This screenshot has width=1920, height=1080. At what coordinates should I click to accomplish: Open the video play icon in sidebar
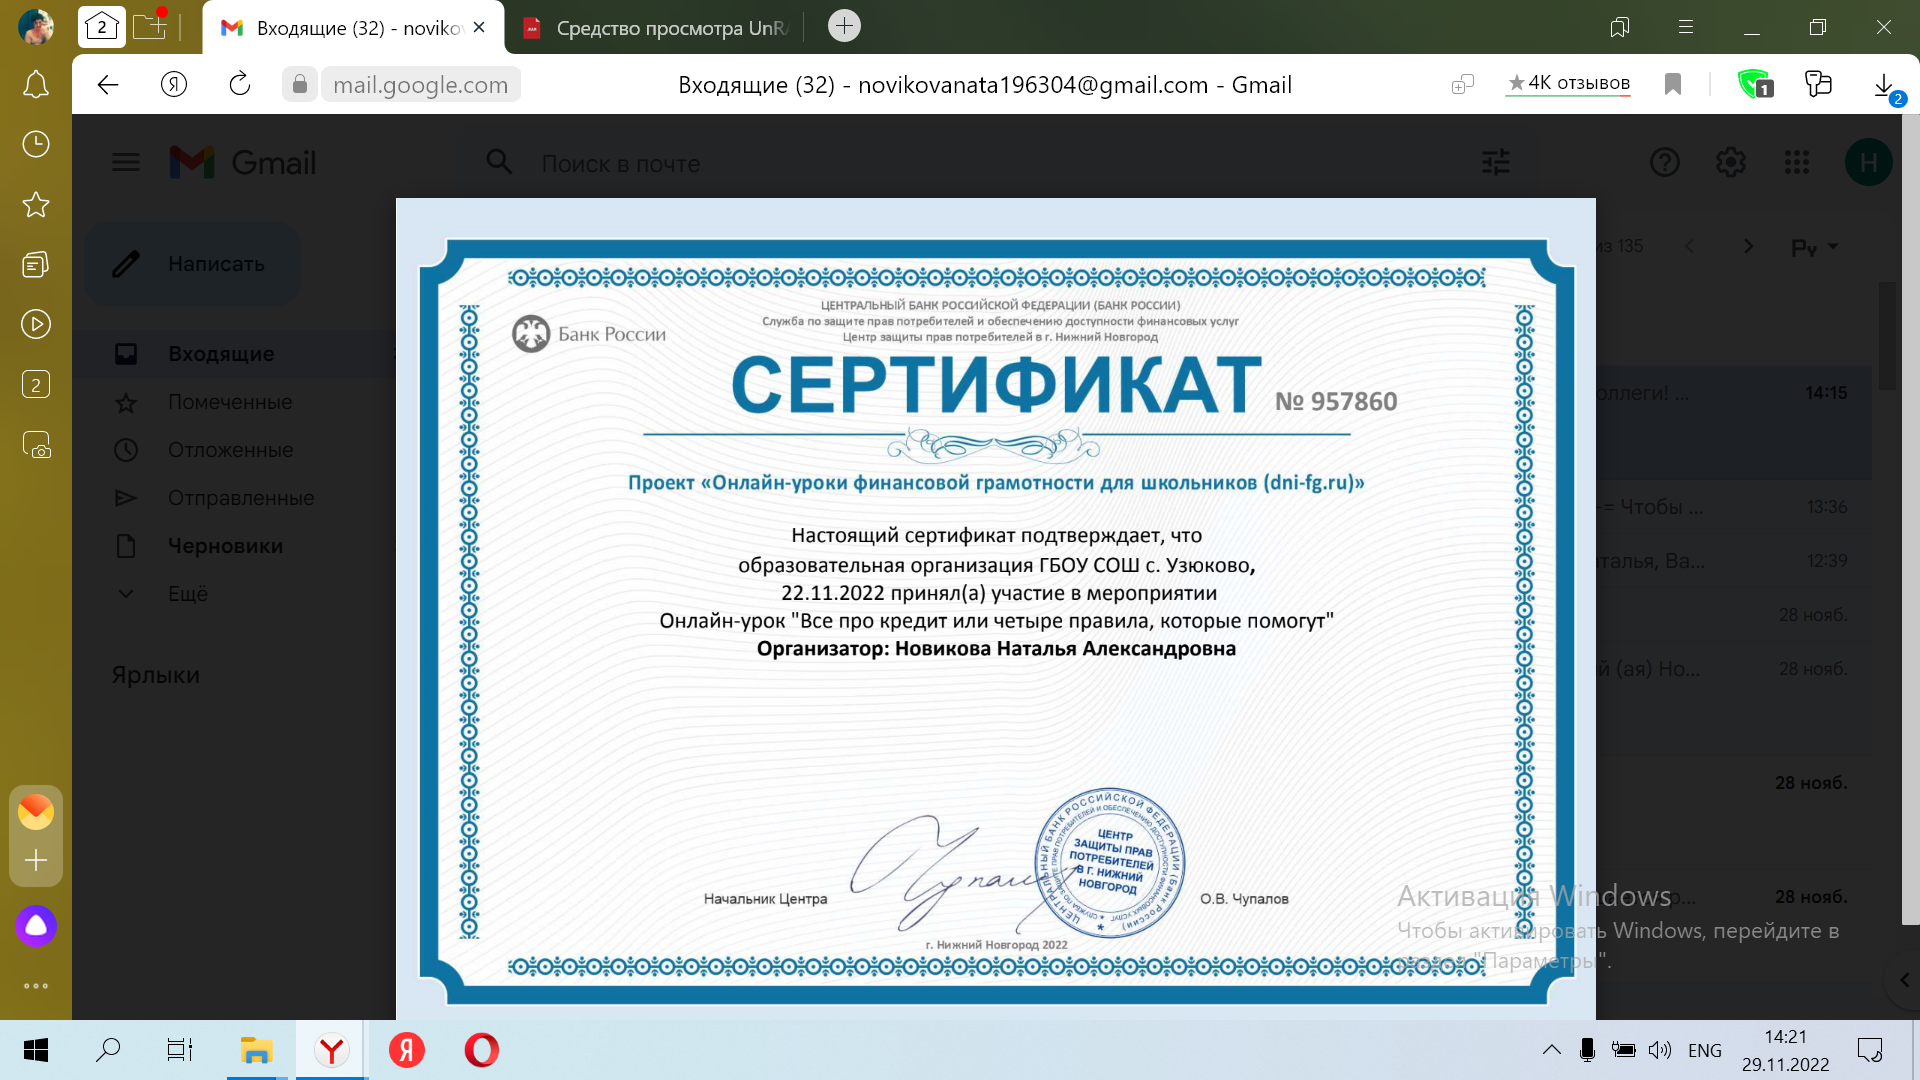[36, 325]
